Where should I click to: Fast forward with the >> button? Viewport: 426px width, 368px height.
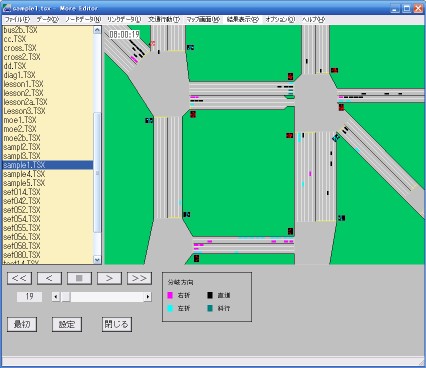[139, 278]
